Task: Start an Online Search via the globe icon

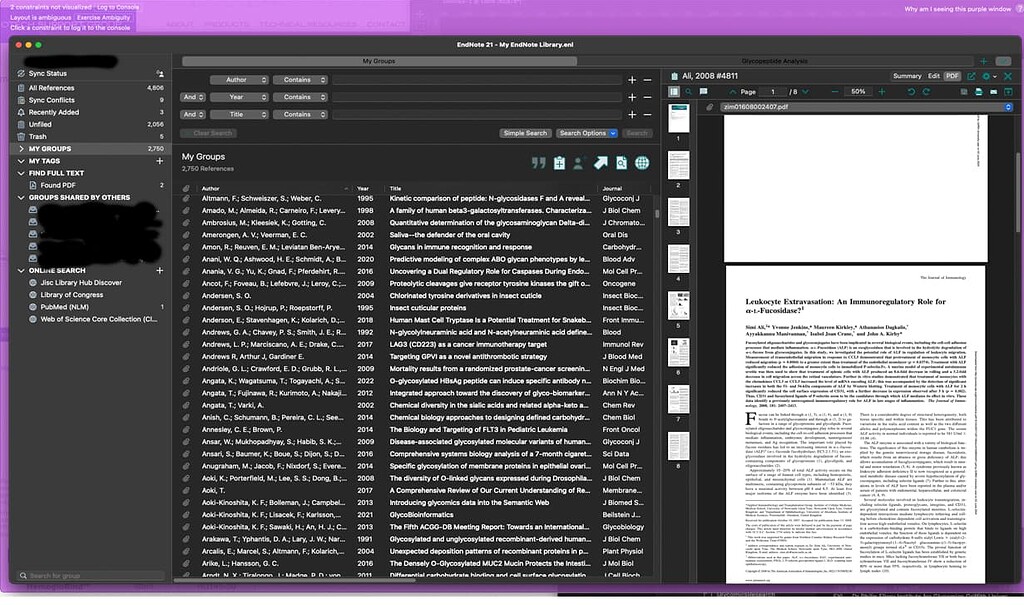Action: [641, 164]
